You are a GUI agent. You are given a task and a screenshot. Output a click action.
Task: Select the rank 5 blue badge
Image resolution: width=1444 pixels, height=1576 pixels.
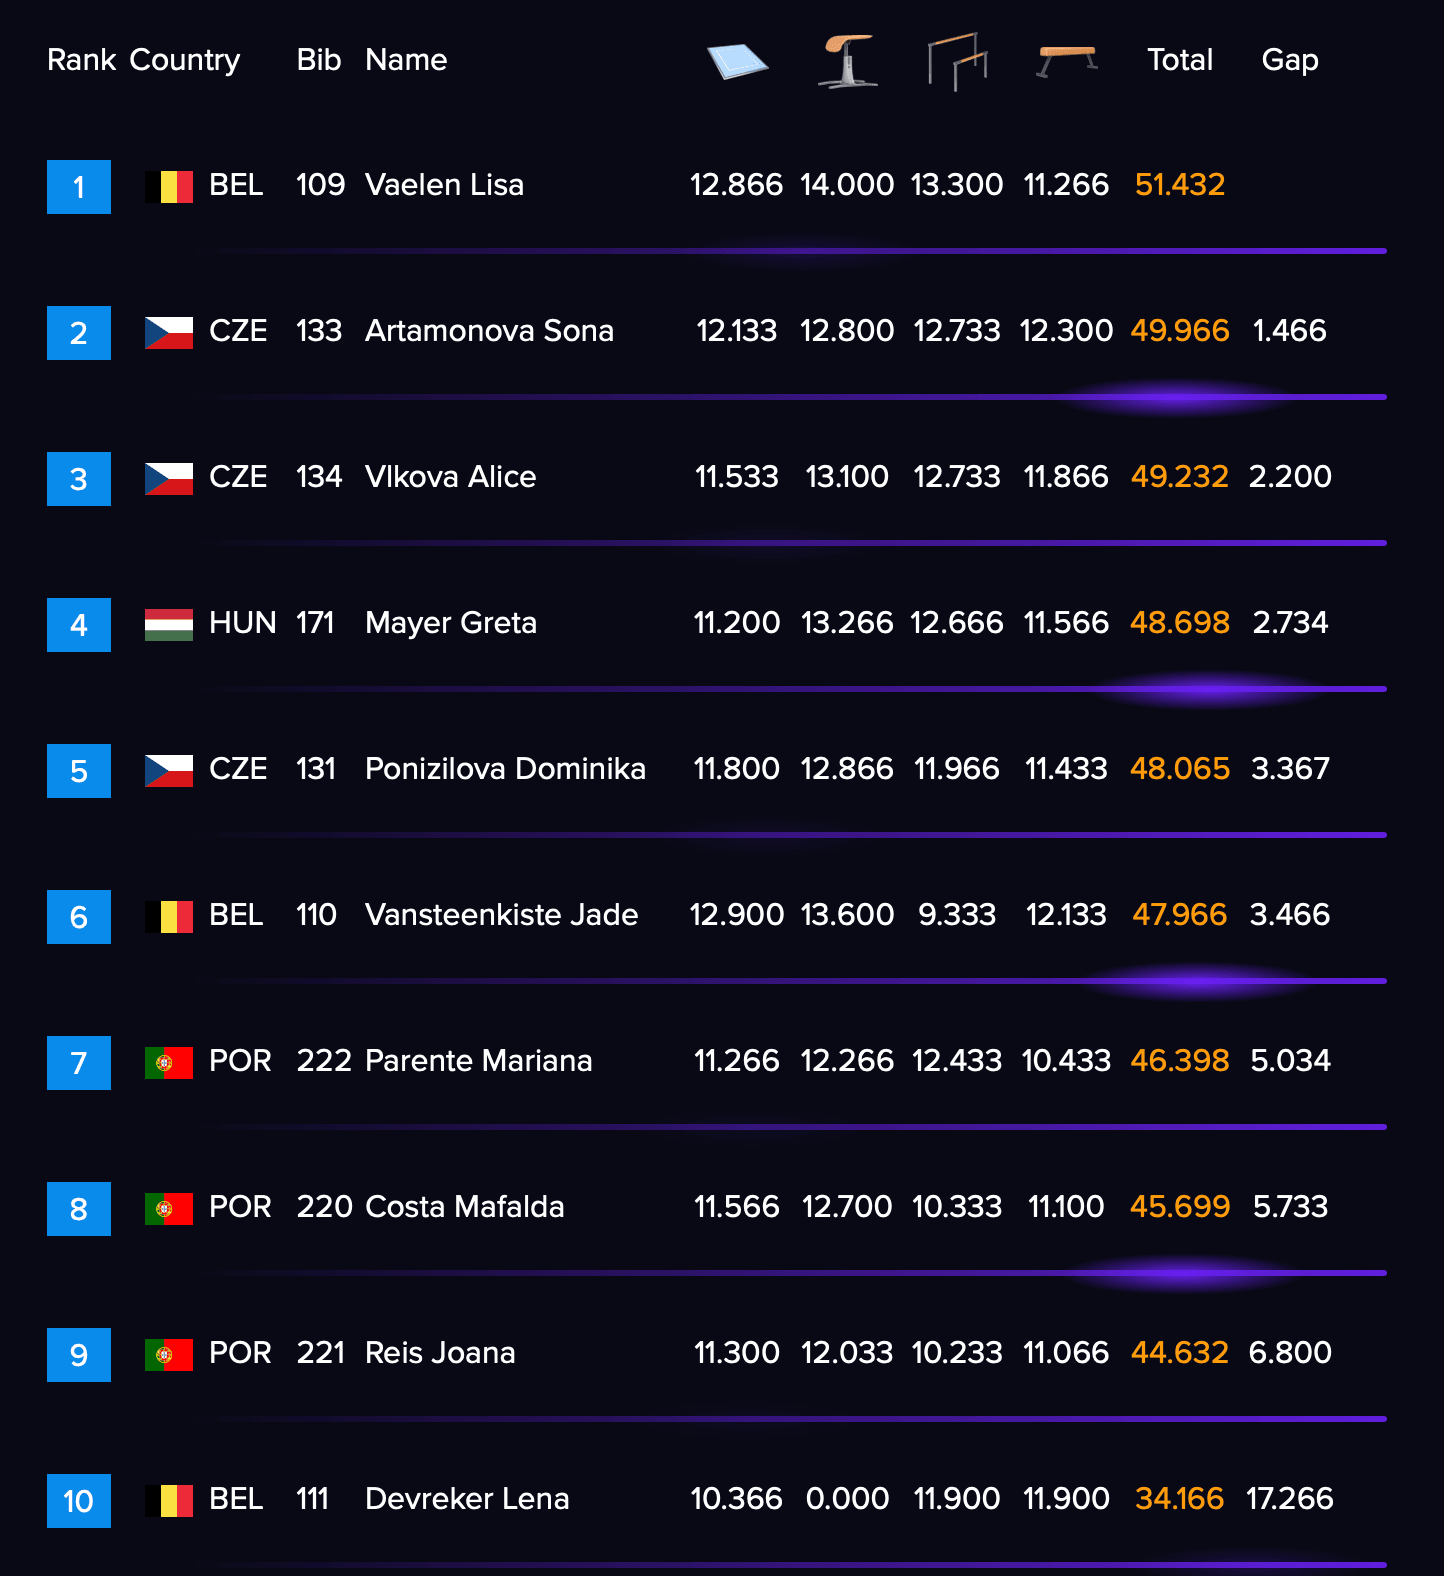[x=79, y=771]
